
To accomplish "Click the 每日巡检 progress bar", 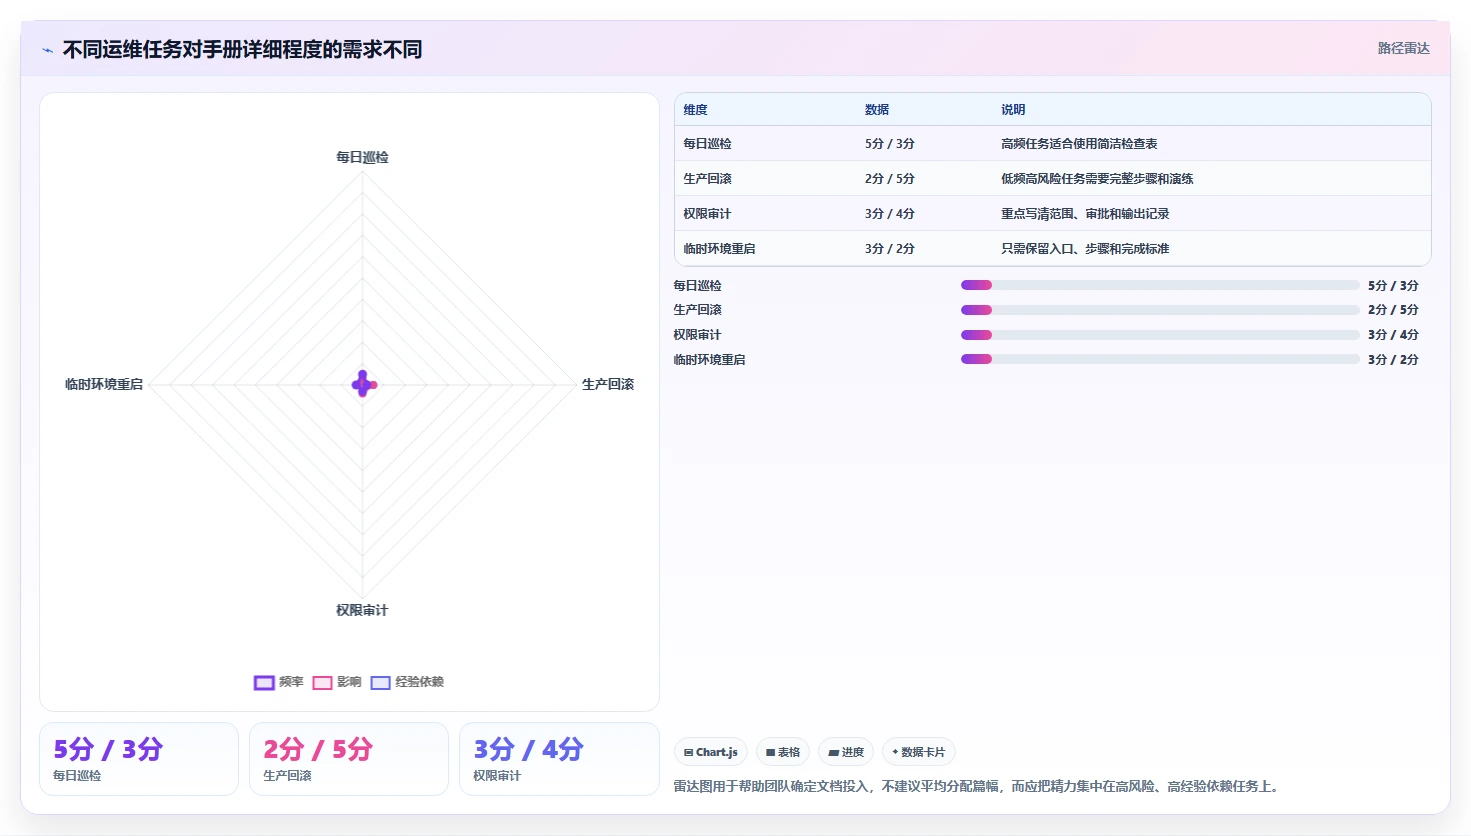I will (1160, 285).
